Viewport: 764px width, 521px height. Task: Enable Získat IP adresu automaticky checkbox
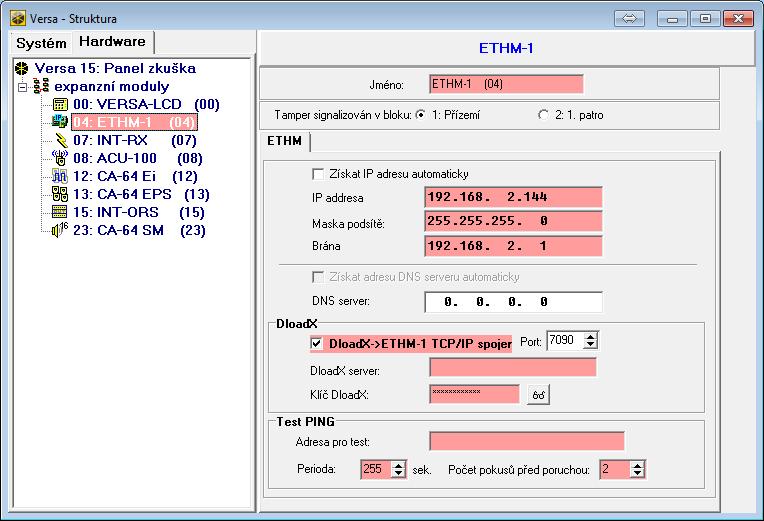(x=318, y=174)
